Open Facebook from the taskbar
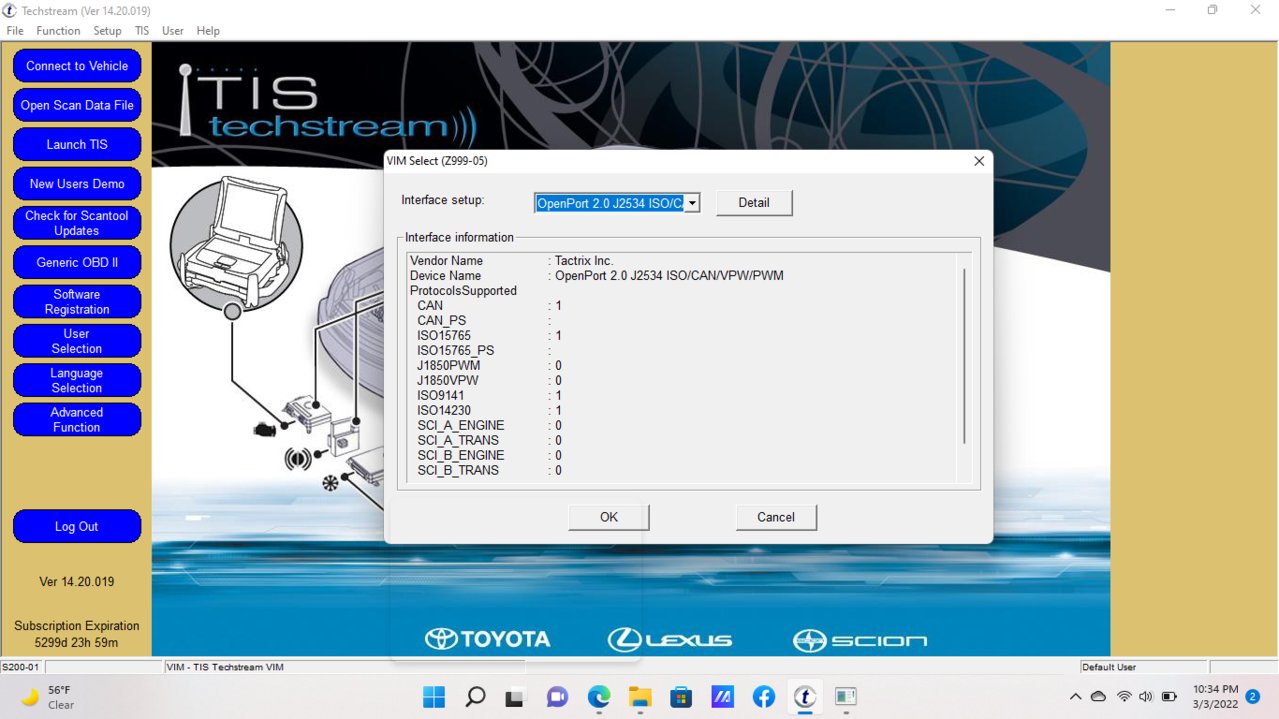 click(763, 696)
